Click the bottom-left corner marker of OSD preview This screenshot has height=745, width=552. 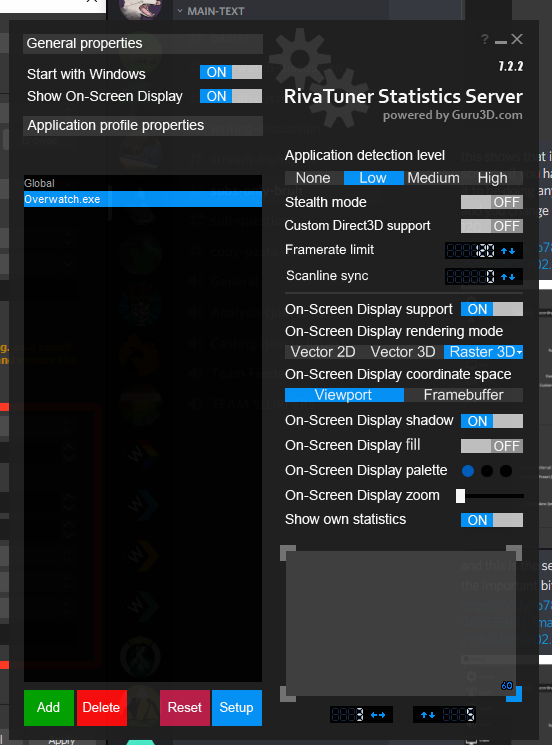coord(288,694)
